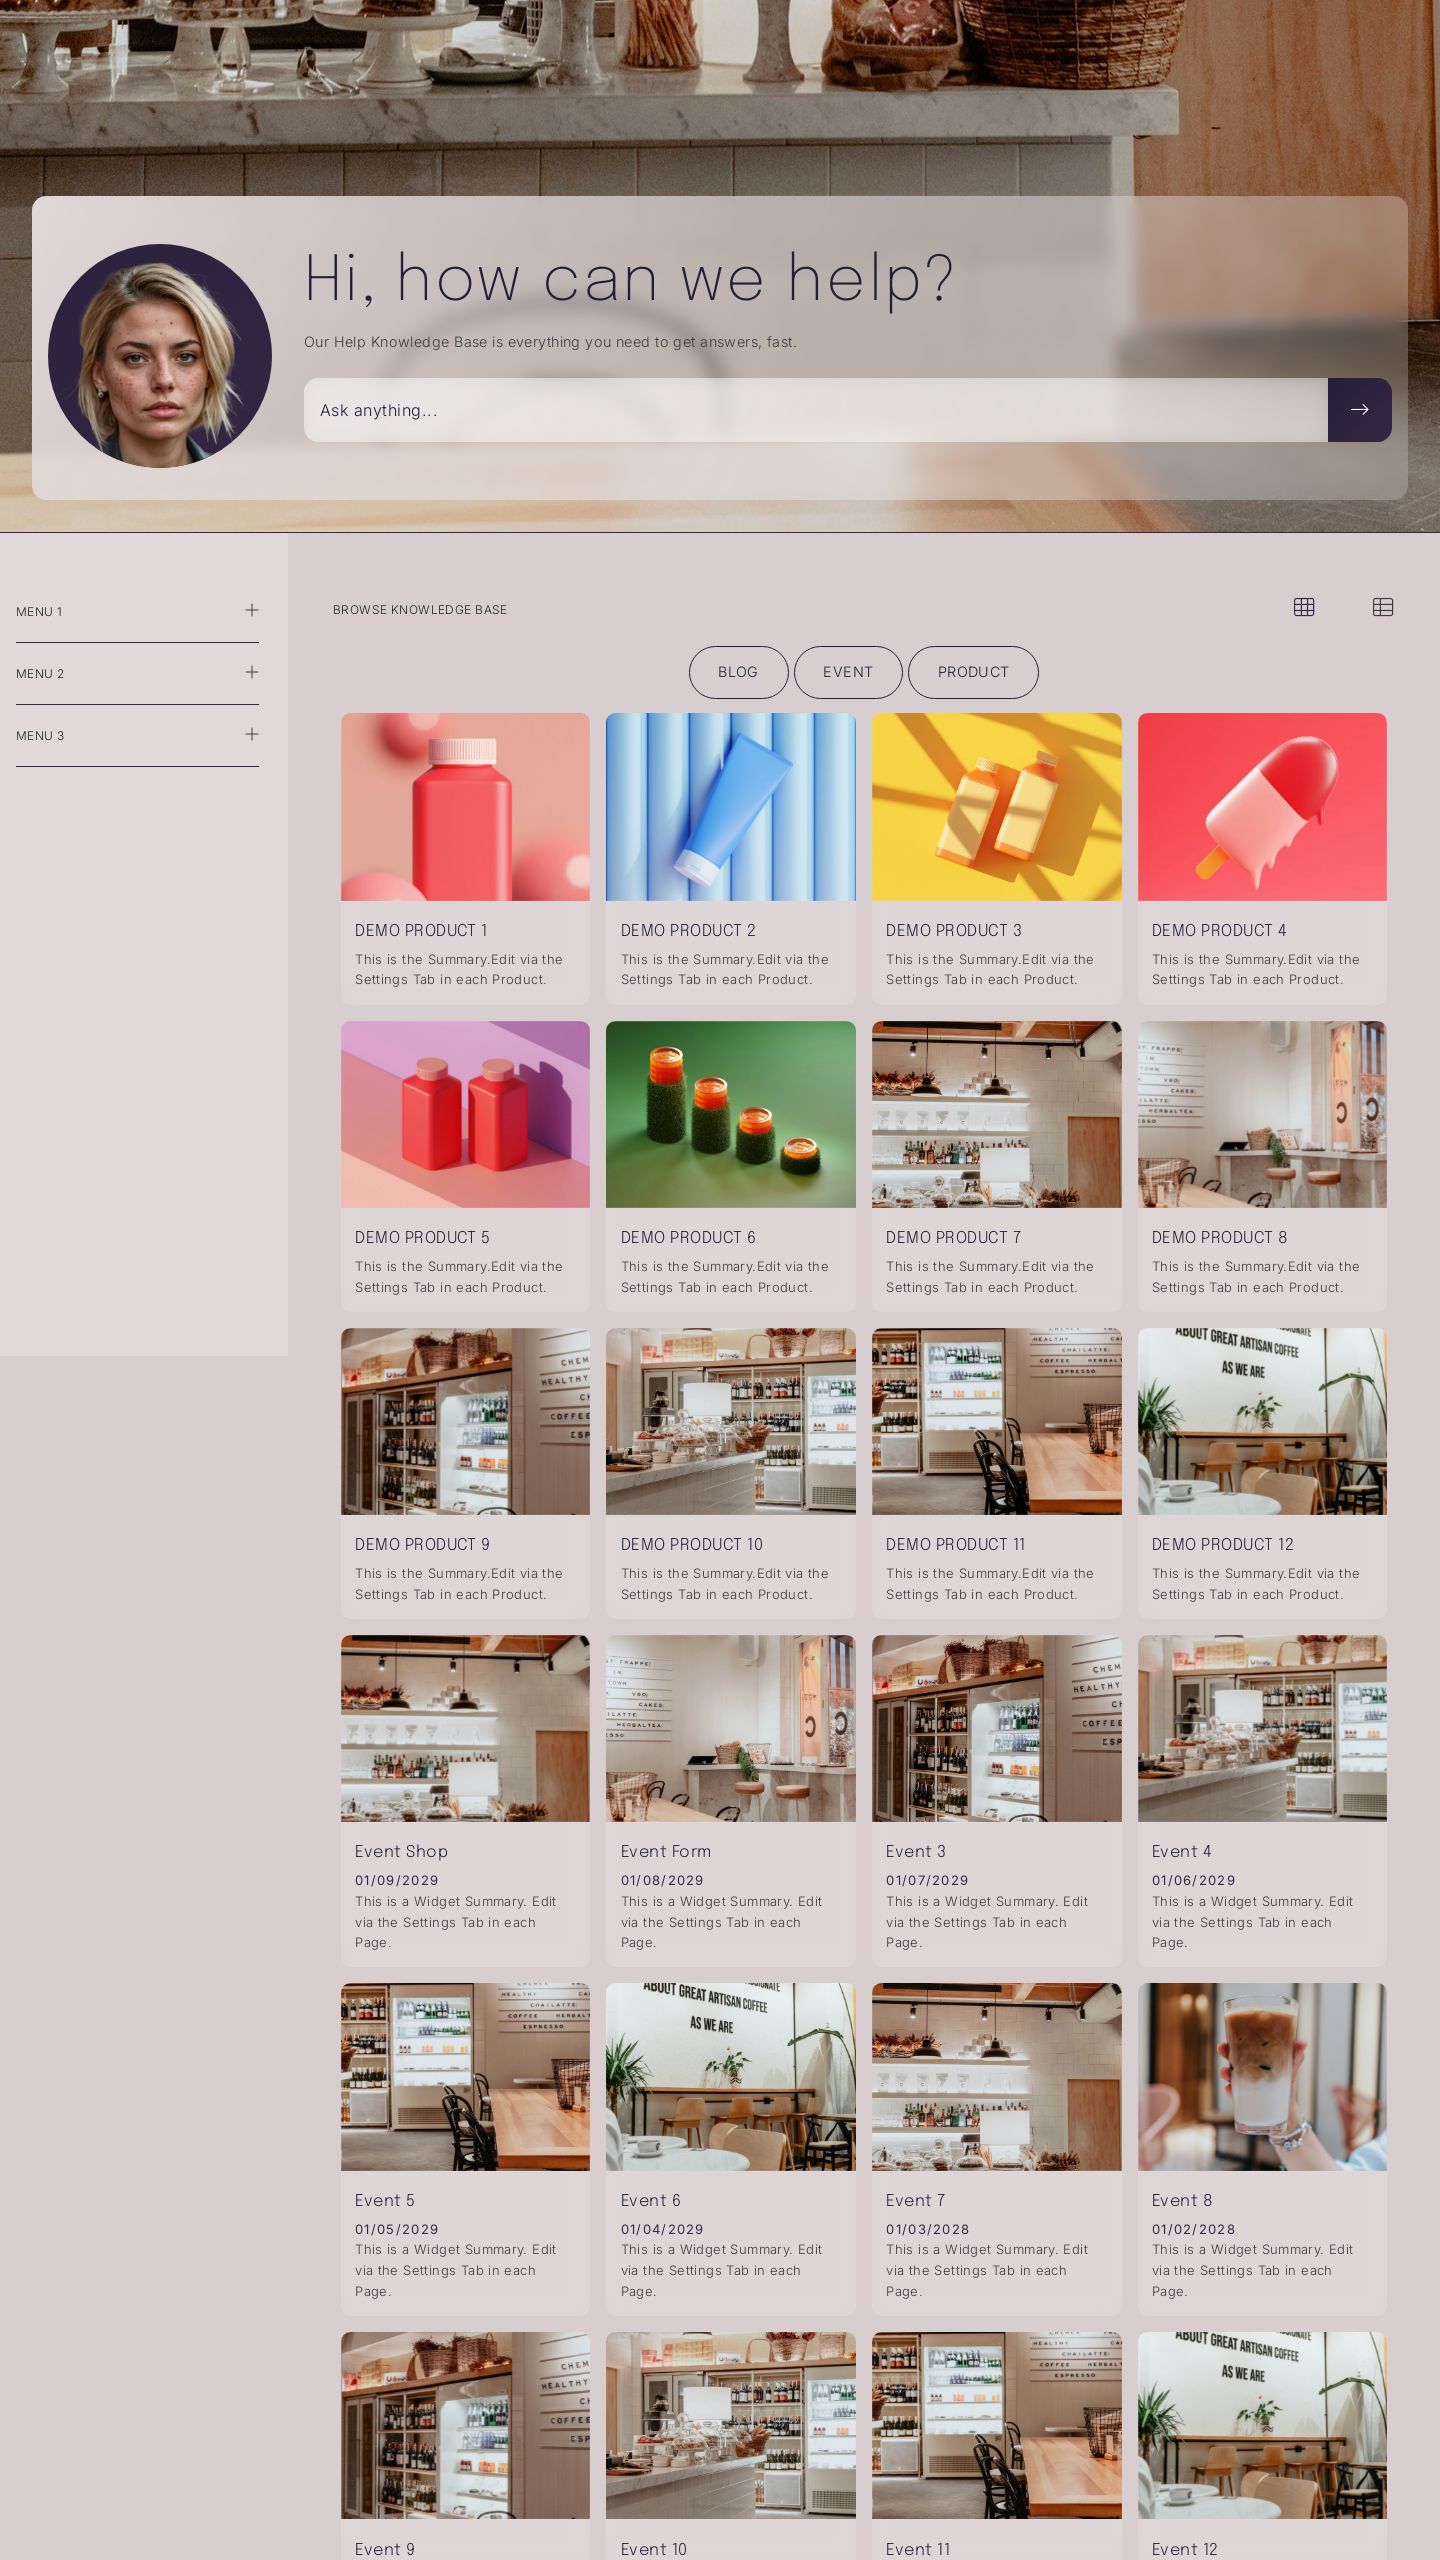Open the Event Form title link
This screenshot has width=1440, height=2560.
point(666,1851)
